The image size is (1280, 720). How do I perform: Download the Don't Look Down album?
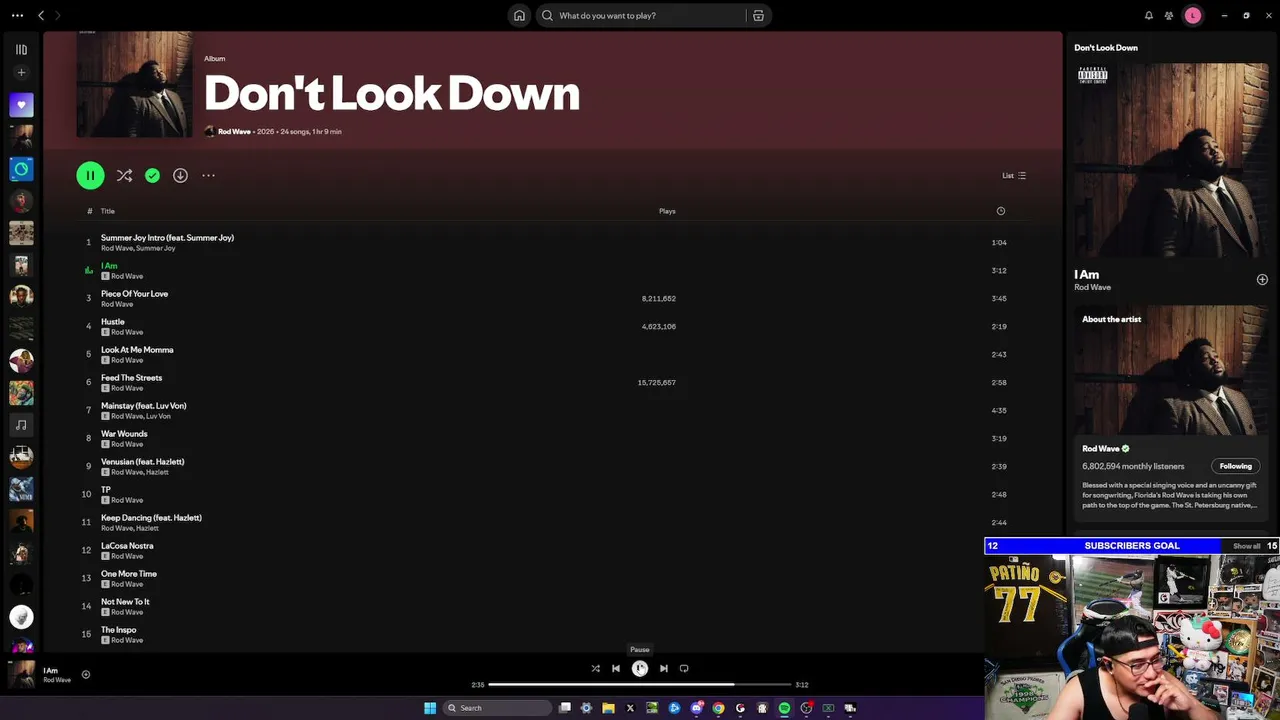pyautogui.click(x=180, y=175)
